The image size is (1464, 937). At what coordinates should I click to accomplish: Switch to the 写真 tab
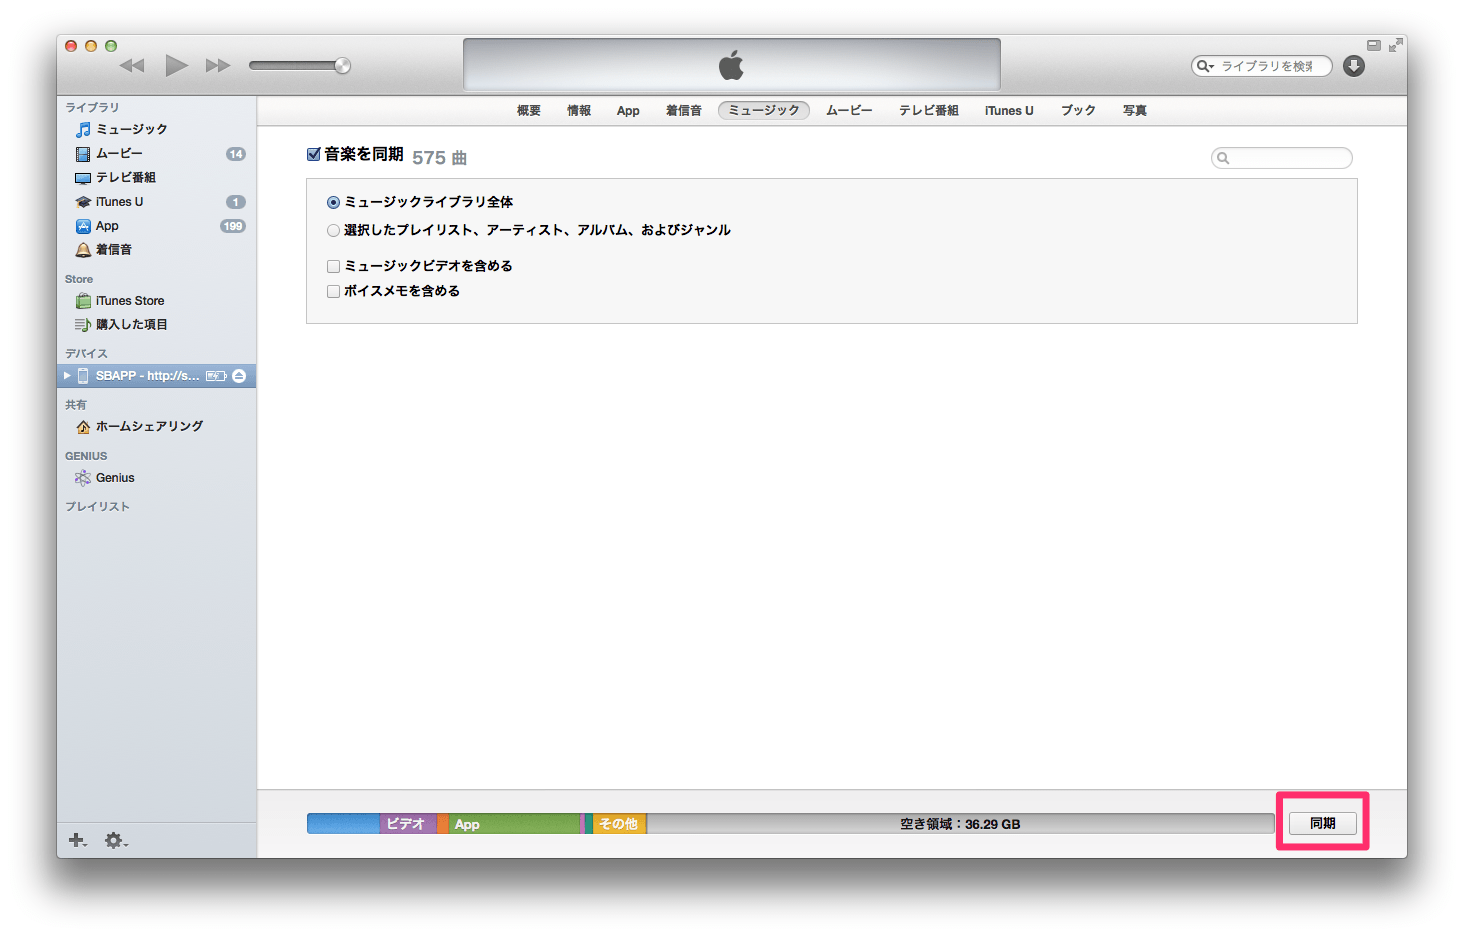(x=1135, y=111)
